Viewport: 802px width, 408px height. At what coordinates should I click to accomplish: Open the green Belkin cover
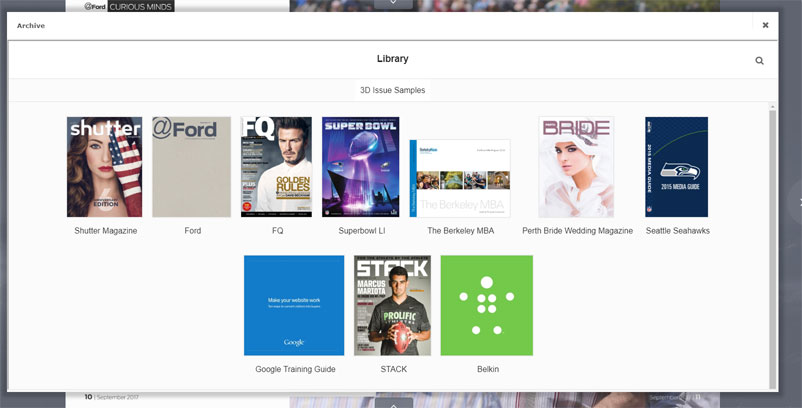(487, 305)
